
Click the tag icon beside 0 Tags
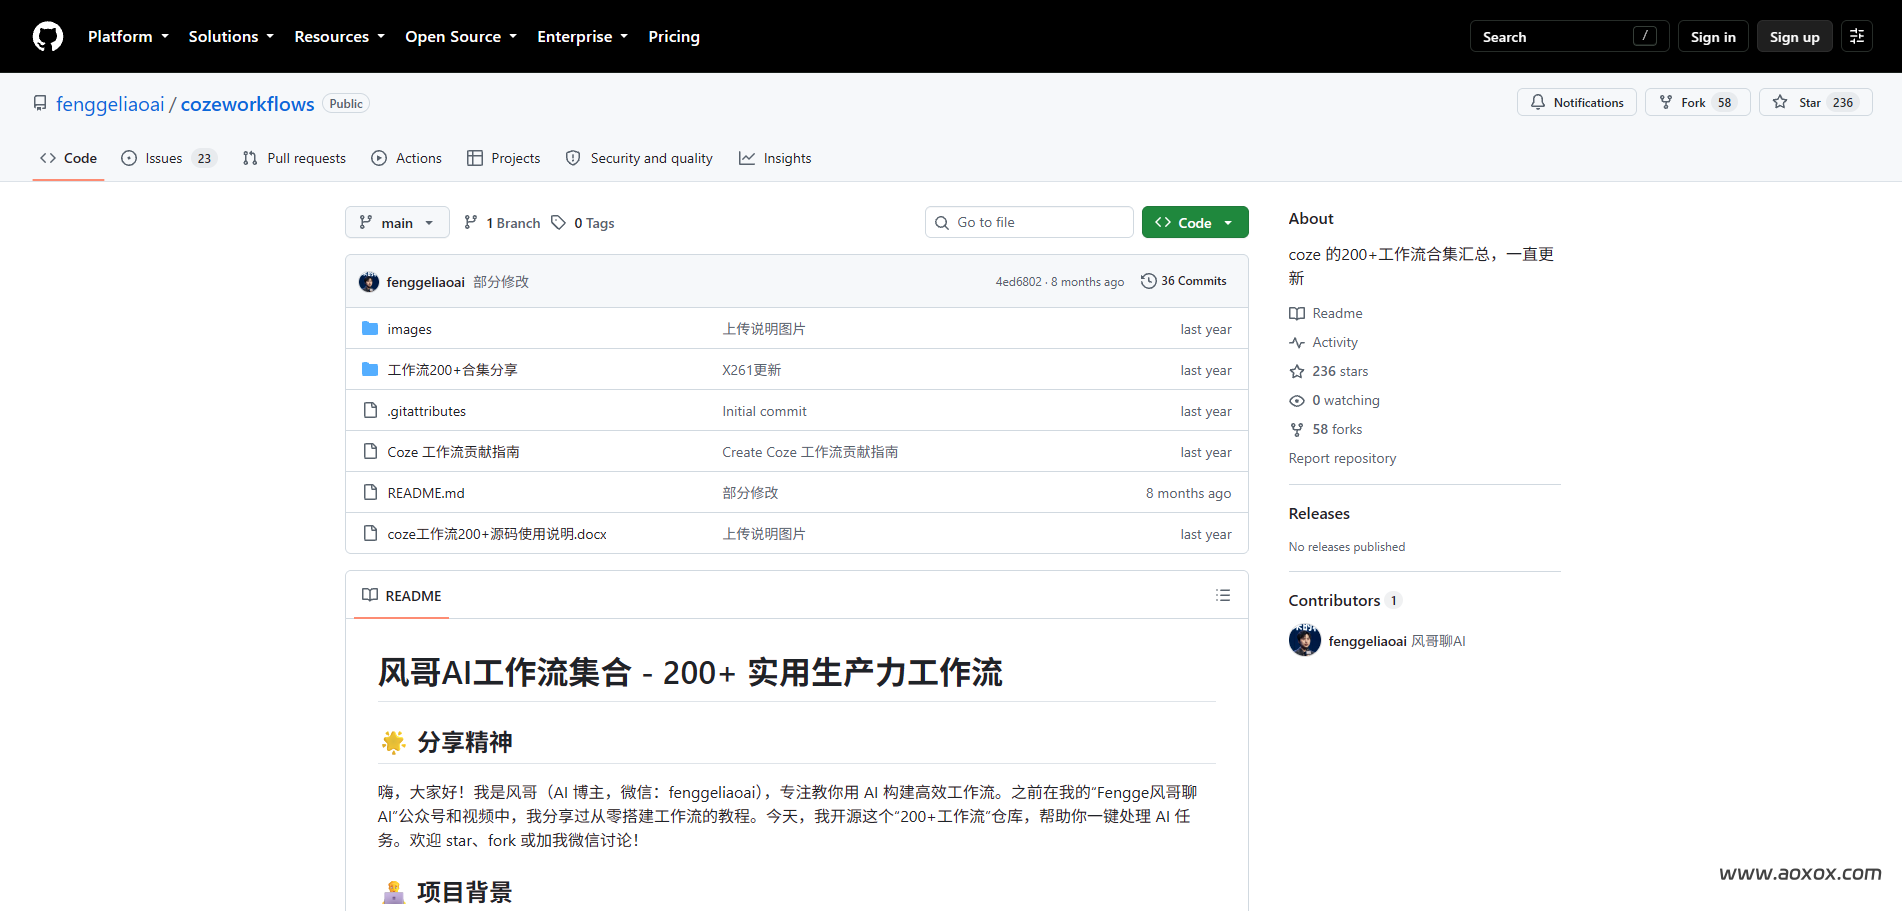click(x=558, y=222)
